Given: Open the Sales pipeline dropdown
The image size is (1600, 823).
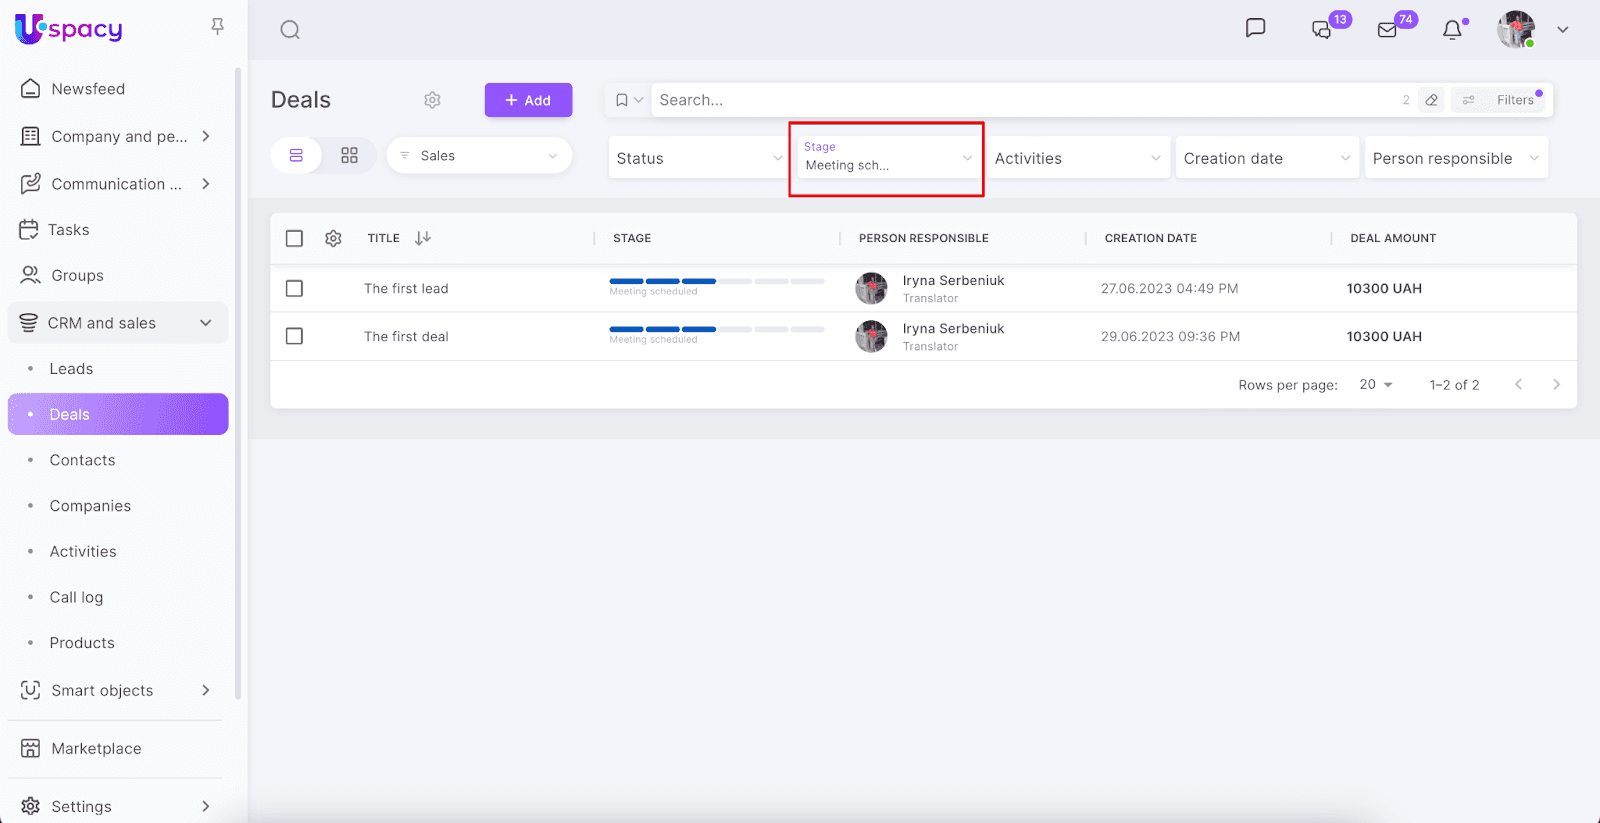Looking at the screenshot, I should (479, 156).
